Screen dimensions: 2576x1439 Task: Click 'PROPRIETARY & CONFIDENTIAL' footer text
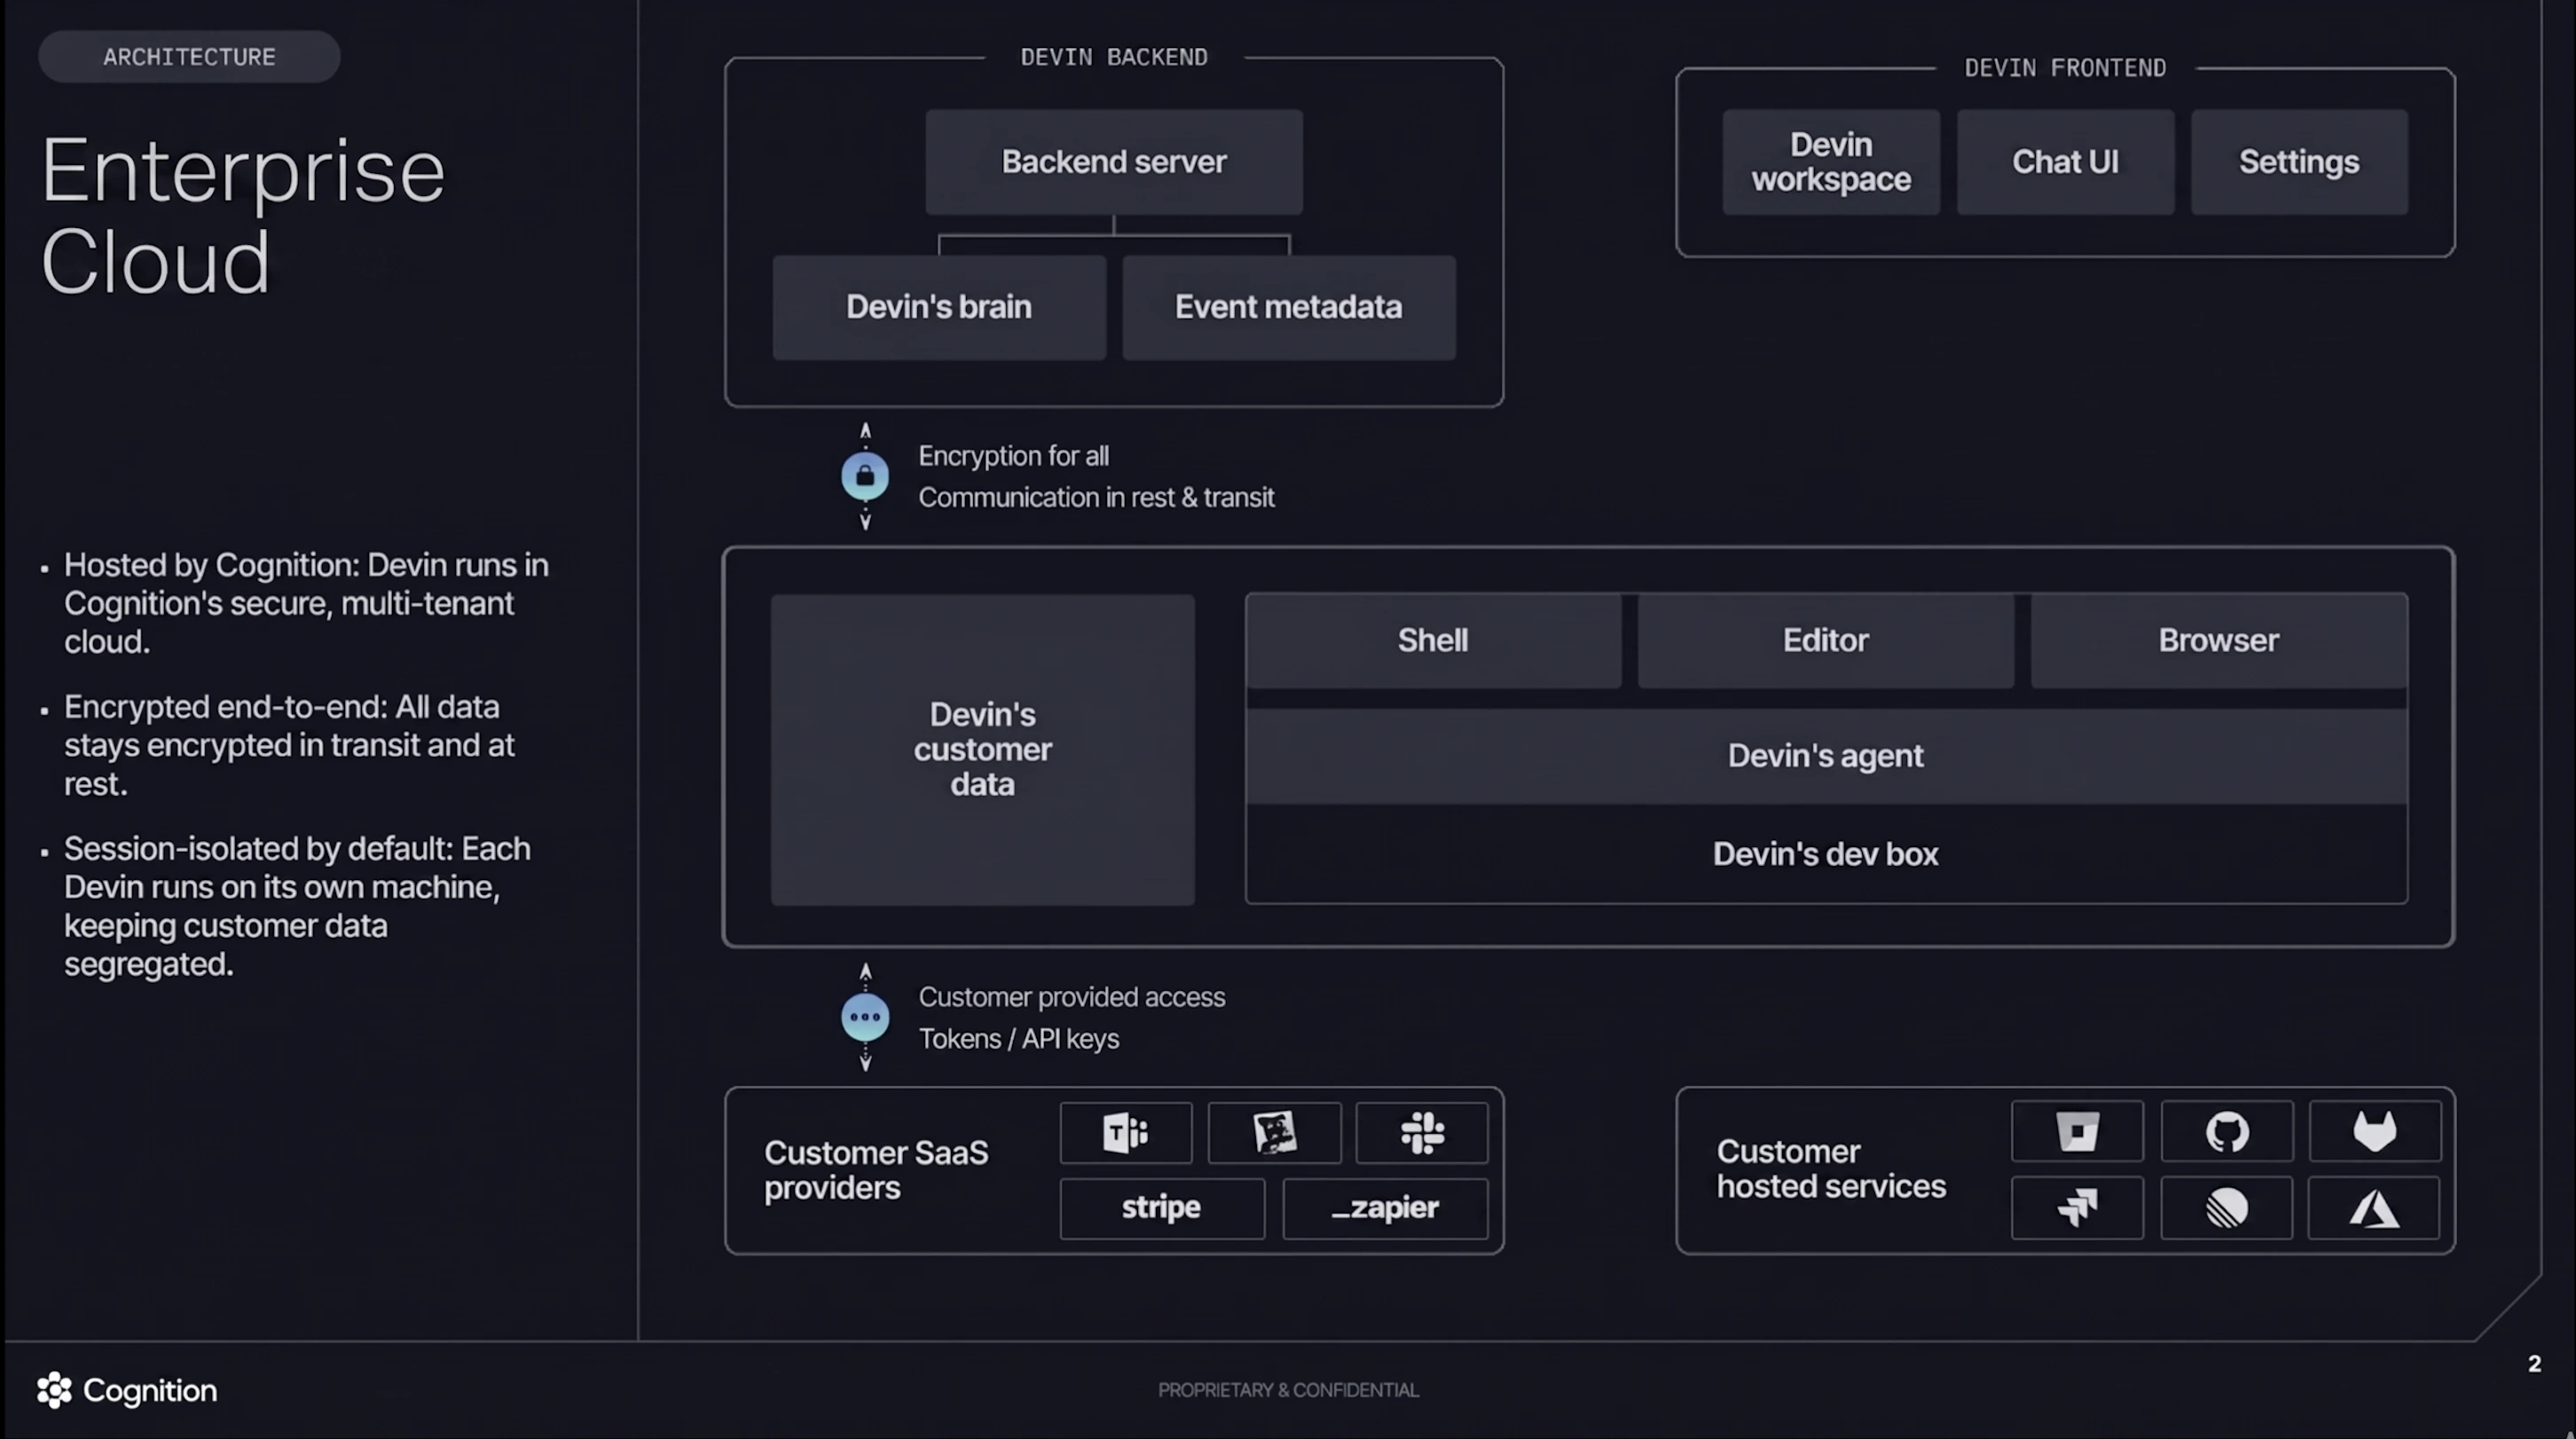coord(1288,1390)
